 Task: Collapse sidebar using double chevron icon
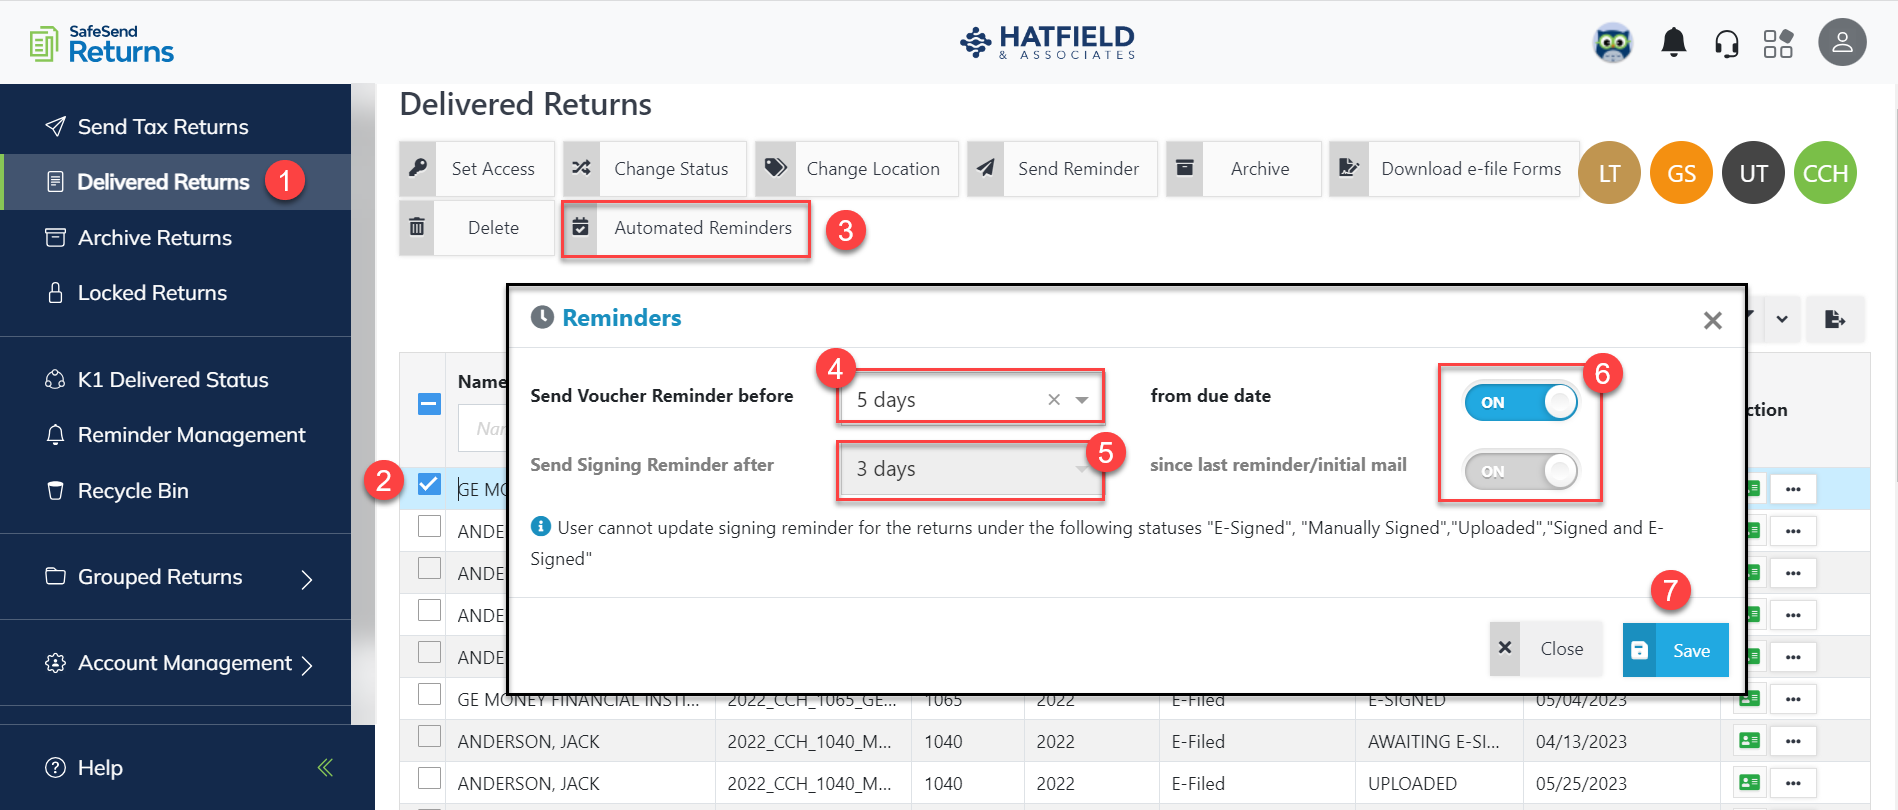(325, 768)
